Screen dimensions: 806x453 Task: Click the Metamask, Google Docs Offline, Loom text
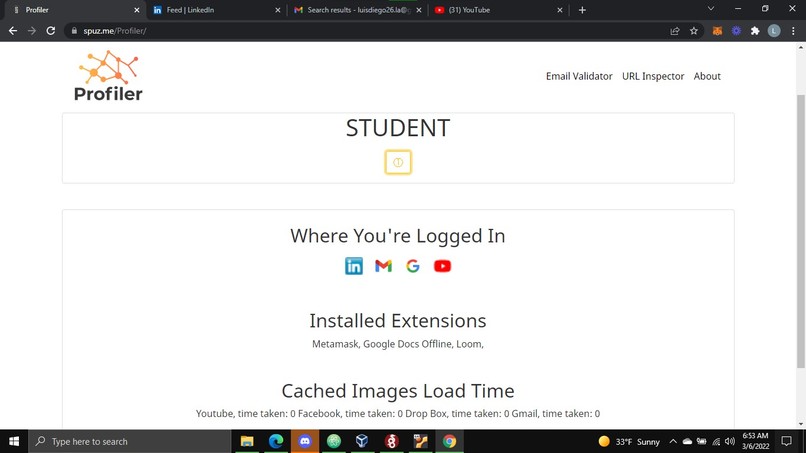398,344
